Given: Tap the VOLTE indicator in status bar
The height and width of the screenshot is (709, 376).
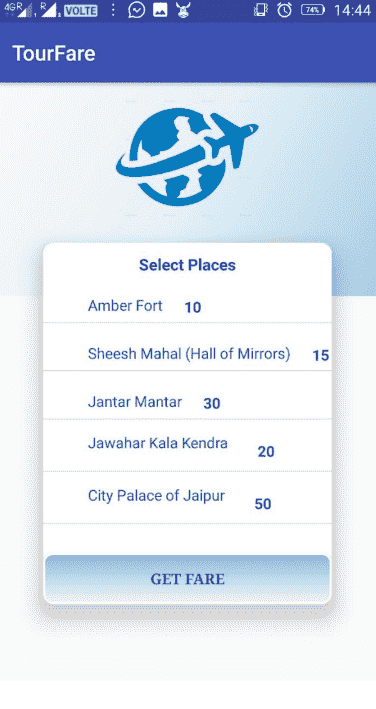Looking at the screenshot, I should (80, 10).
